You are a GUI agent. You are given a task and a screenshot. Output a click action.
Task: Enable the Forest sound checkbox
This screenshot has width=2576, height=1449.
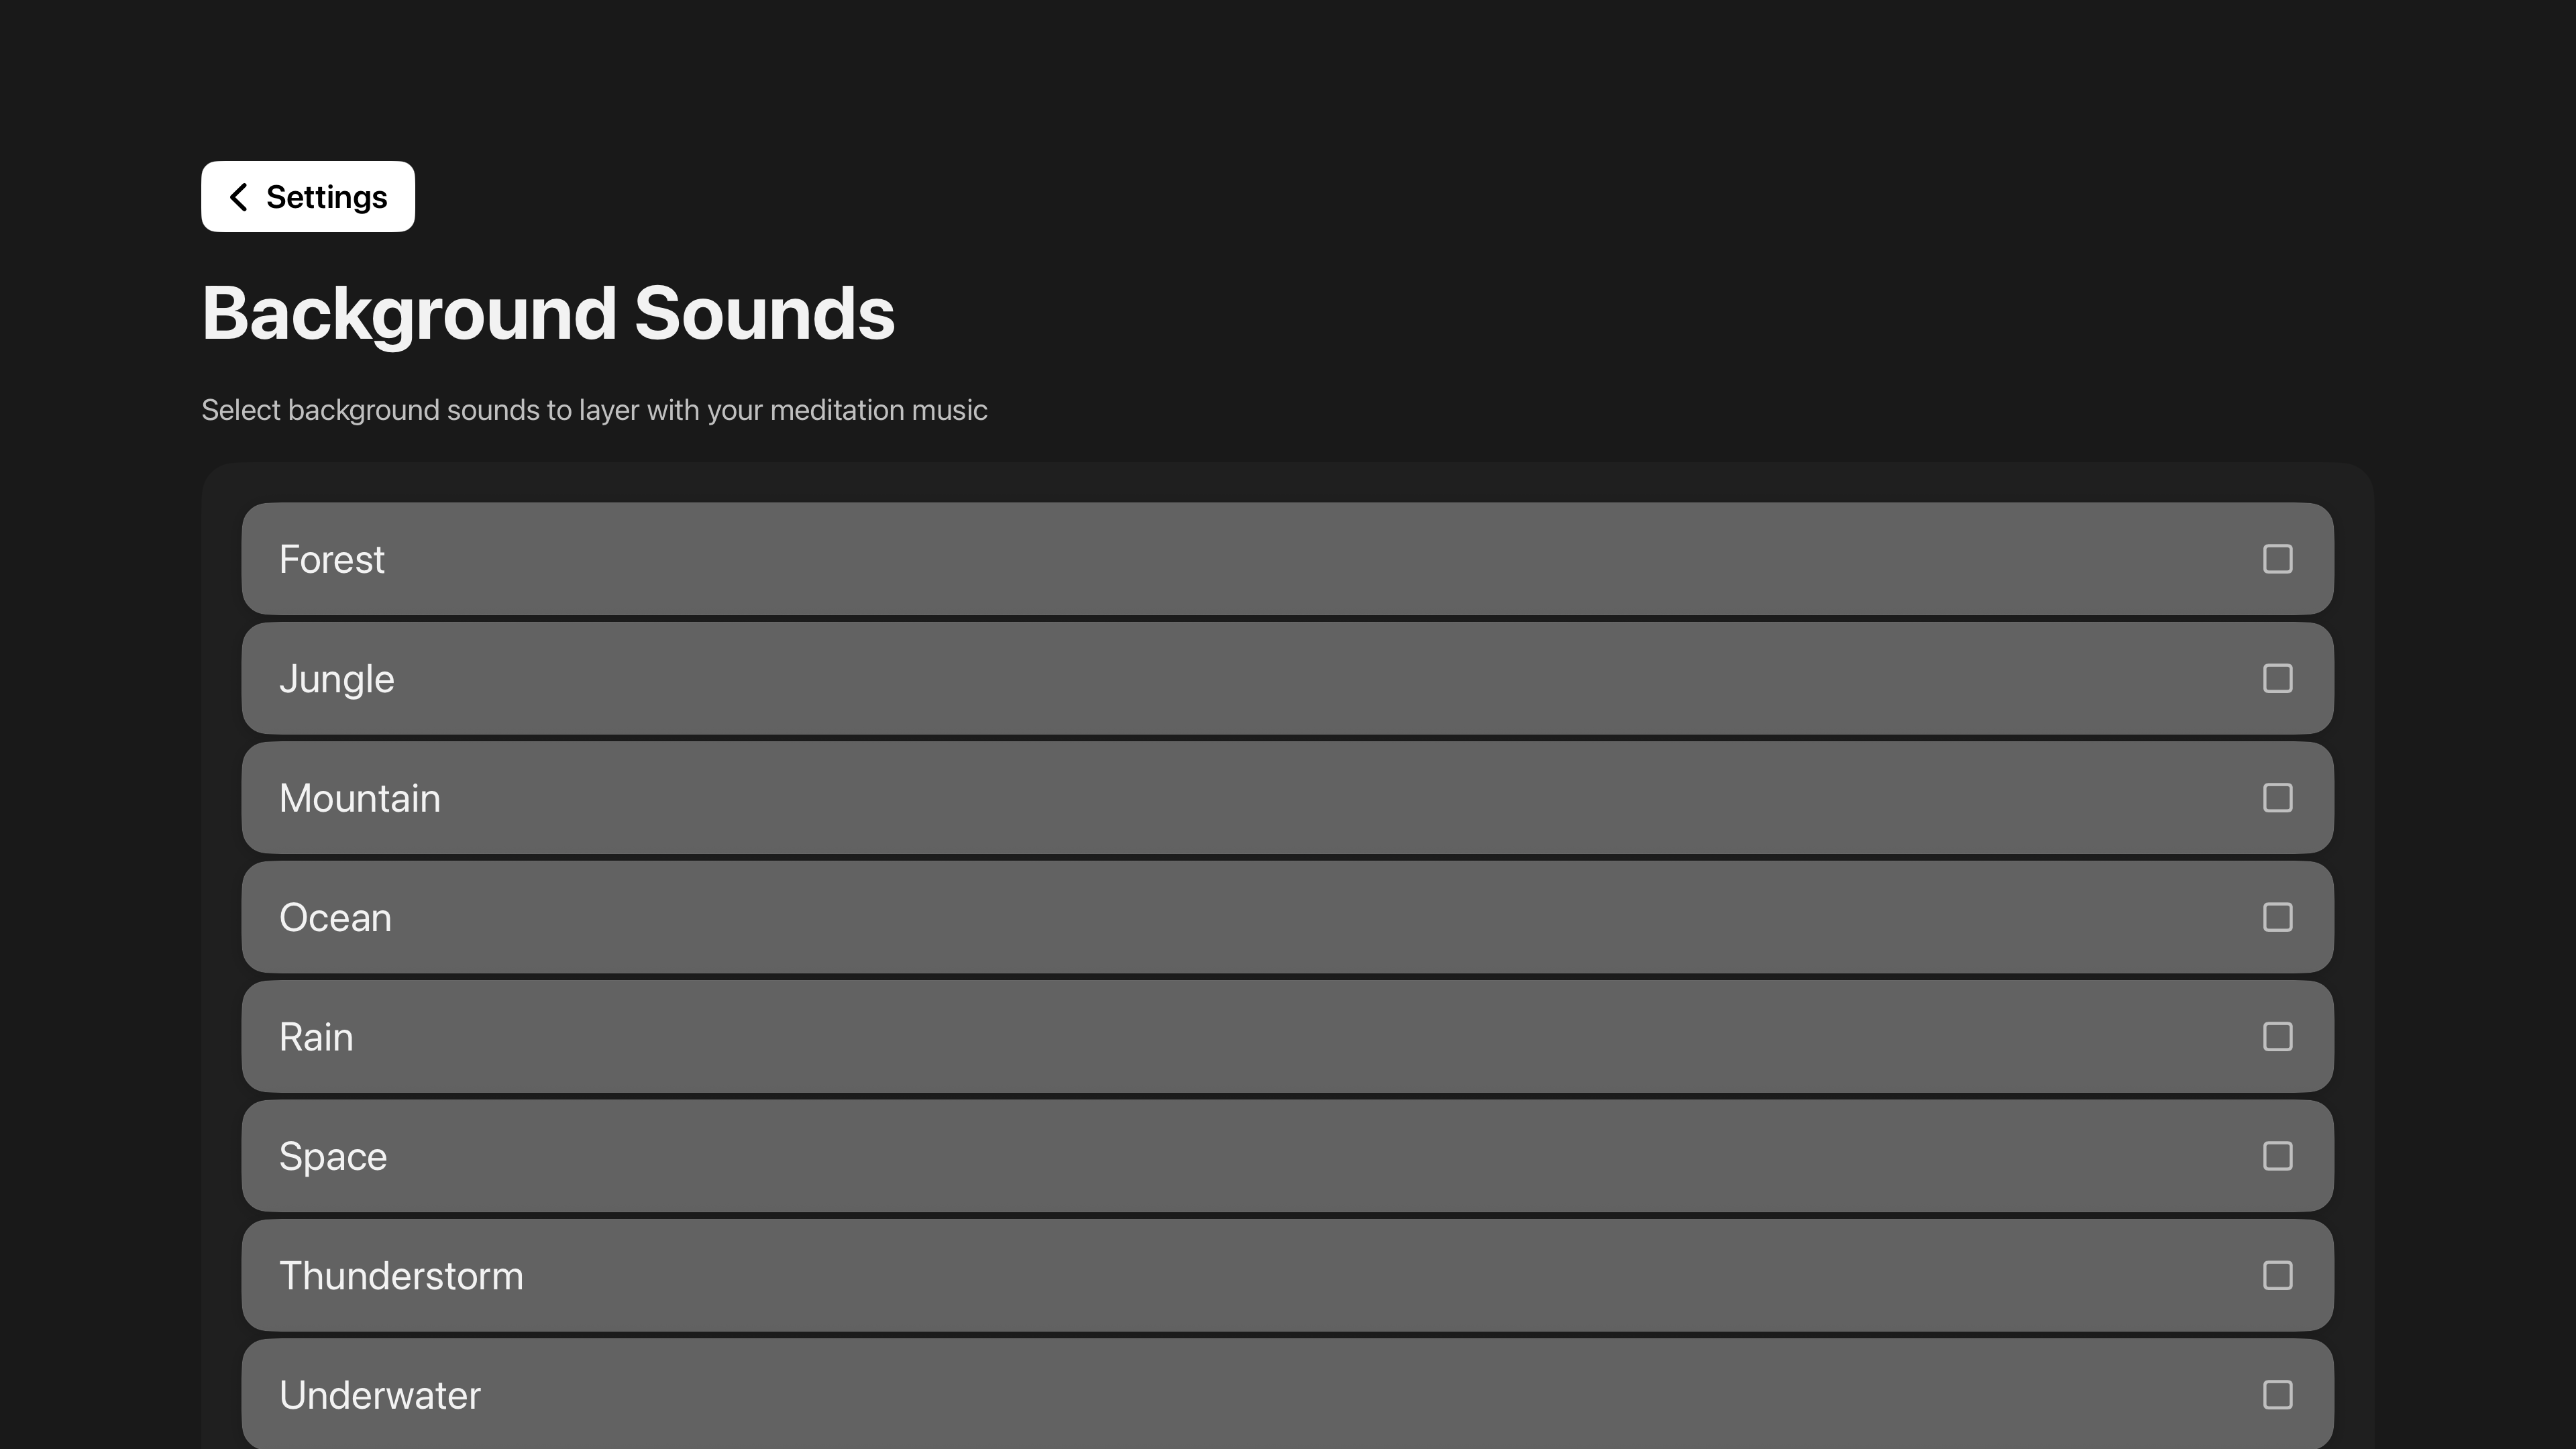tap(2277, 559)
